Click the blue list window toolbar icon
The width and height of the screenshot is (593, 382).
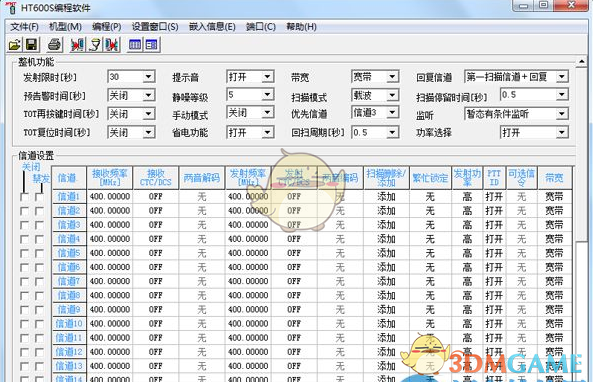pyautogui.click(x=152, y=45)
